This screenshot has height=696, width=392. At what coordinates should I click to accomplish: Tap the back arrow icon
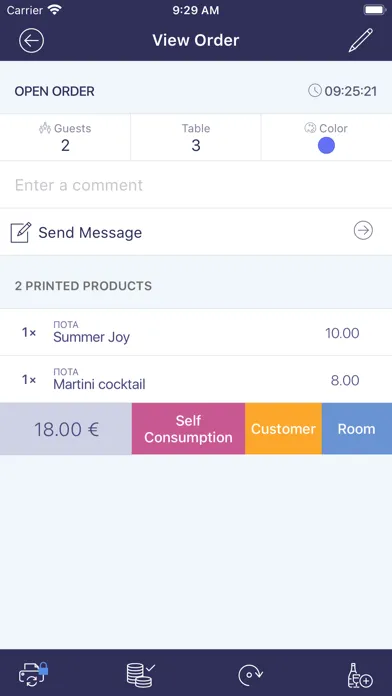pos(32,40)
